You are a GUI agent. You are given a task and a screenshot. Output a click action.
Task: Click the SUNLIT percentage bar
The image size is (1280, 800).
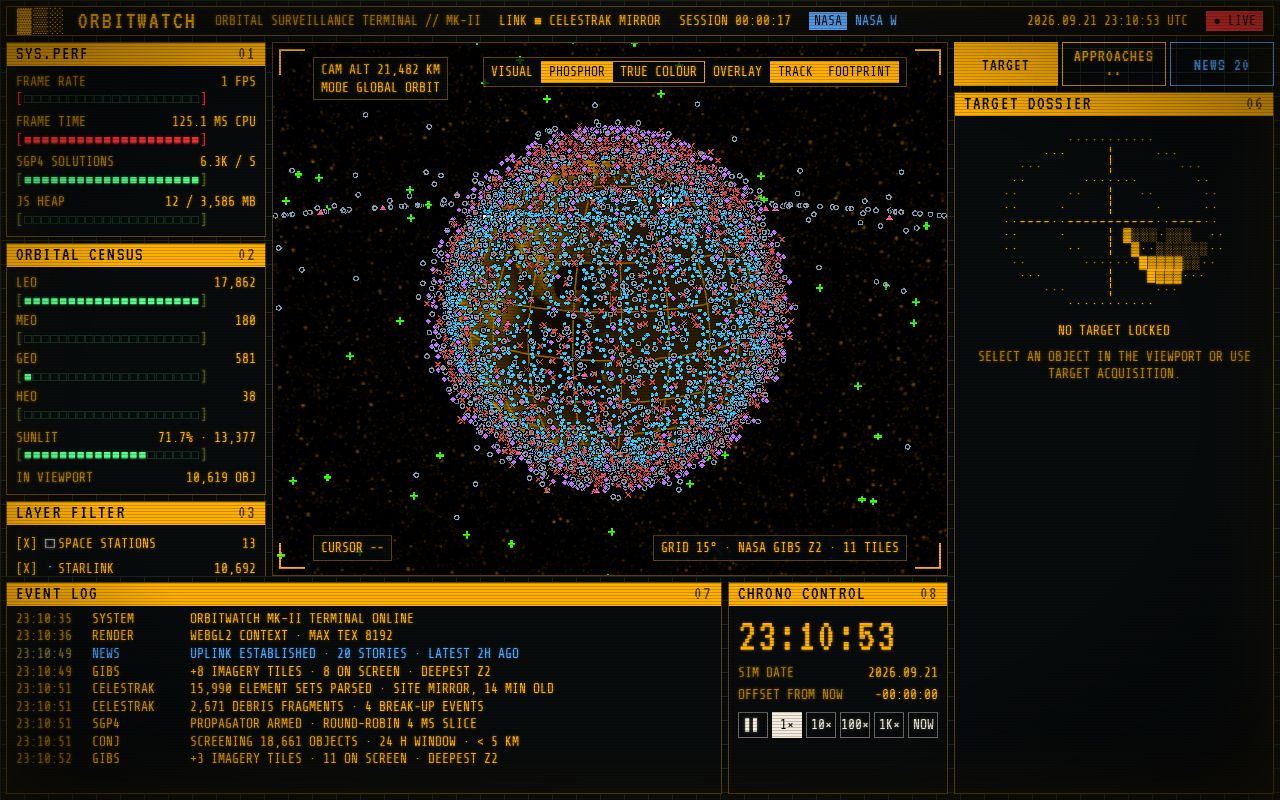pyautogui.click(x=111, y=455)
